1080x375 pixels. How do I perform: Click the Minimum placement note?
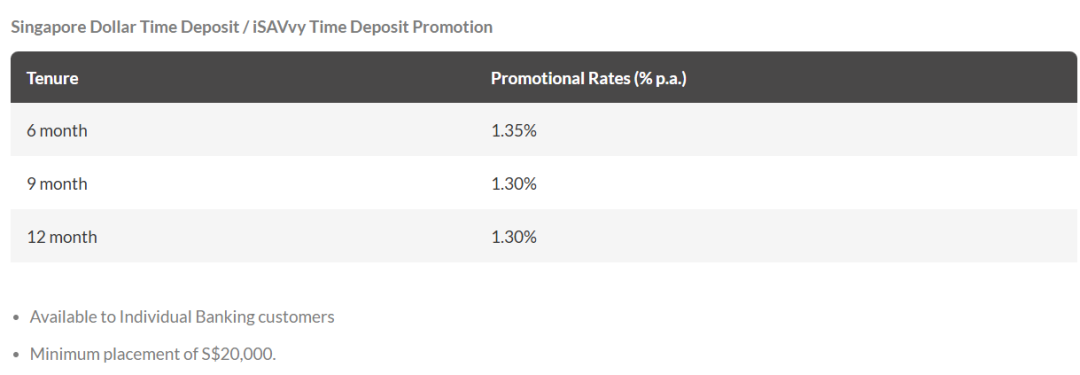[x=153, y=354]
